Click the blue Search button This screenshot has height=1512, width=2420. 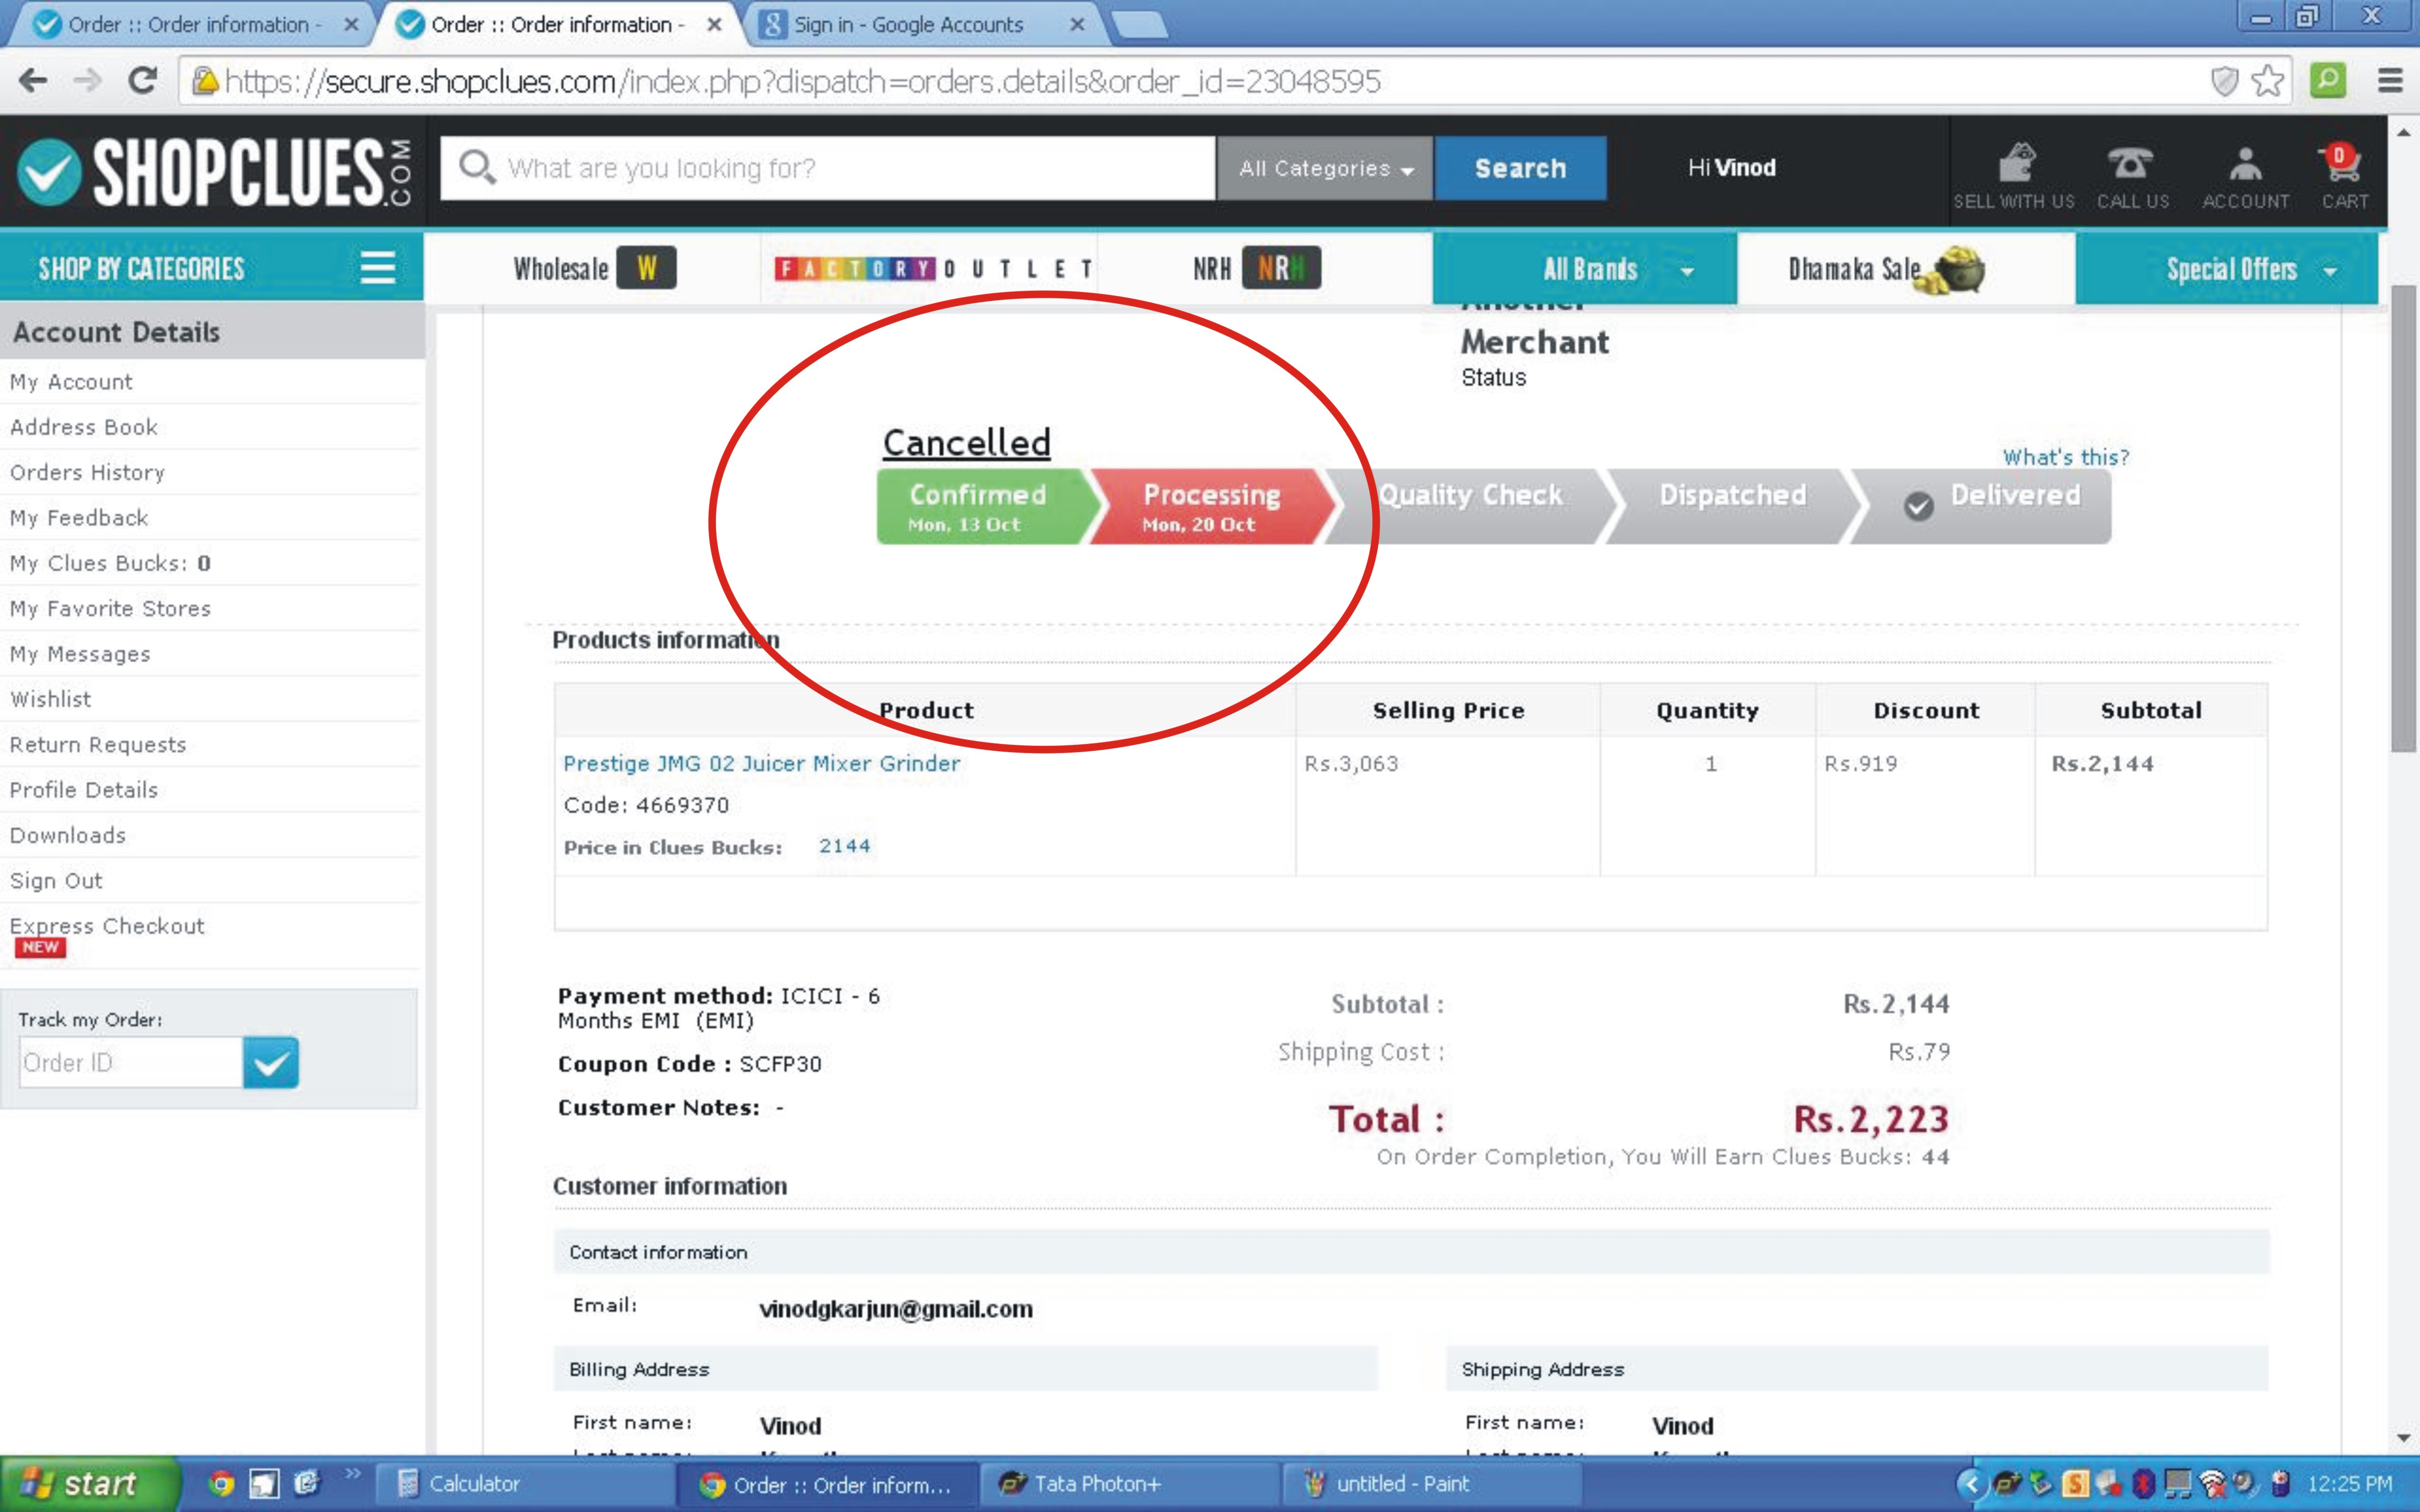1520,168
